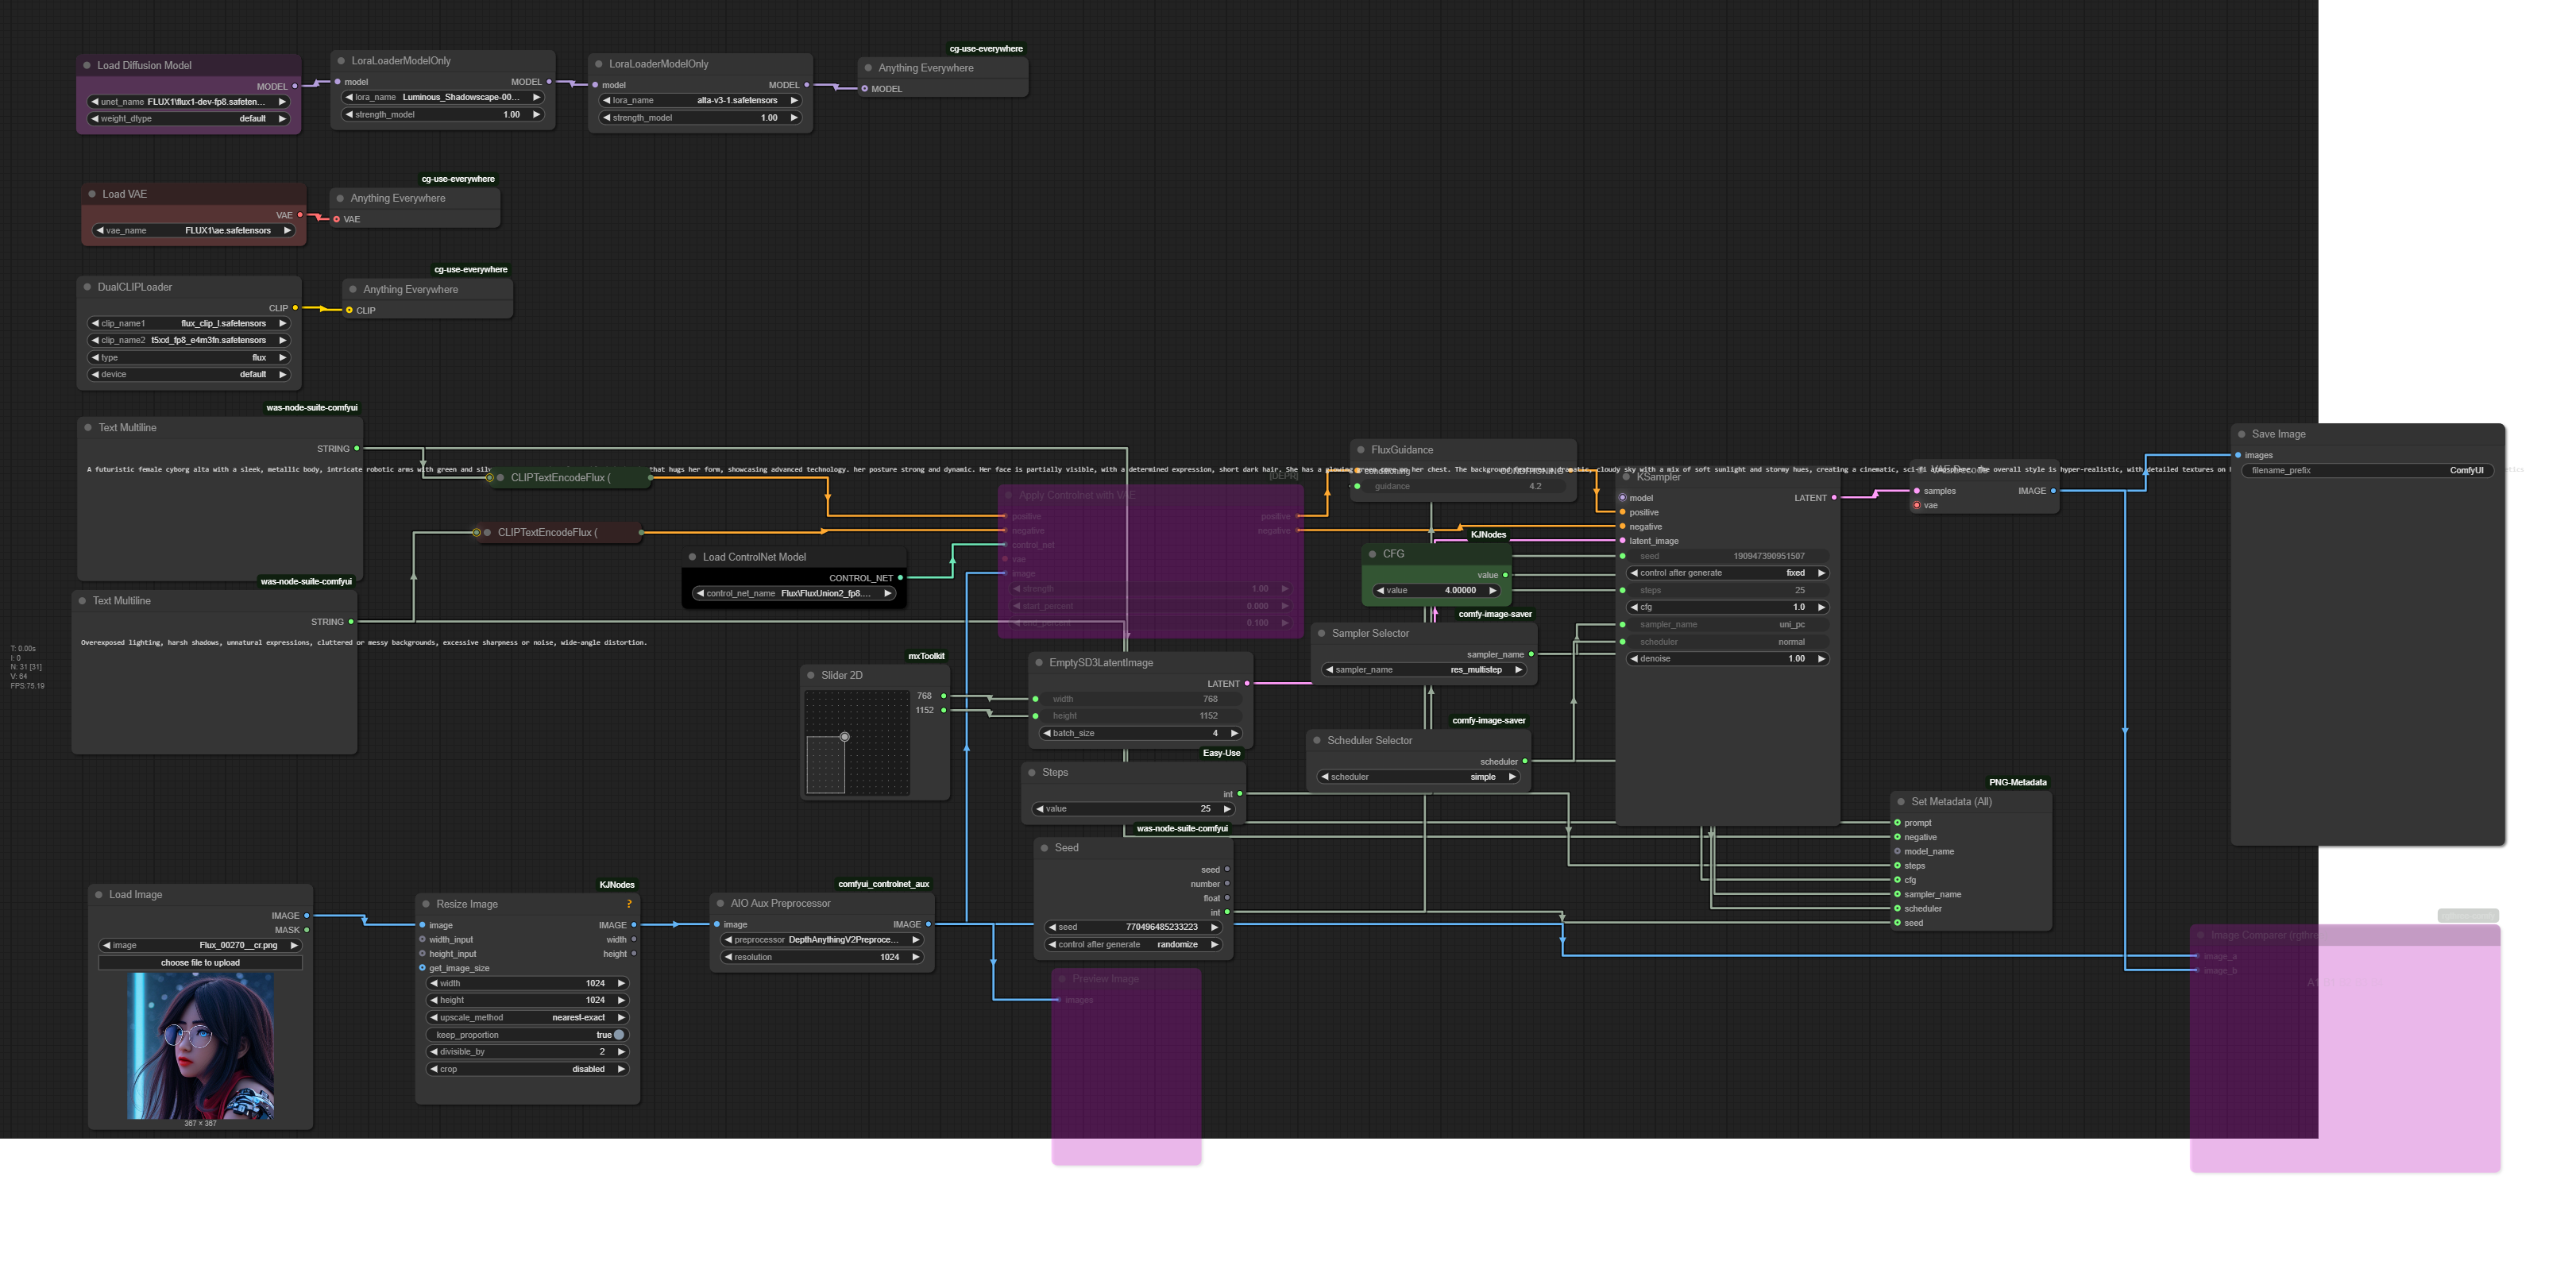The image size is (2576, 1265).
Task: Toggle keep_proportion in Resize Image
Action: pos(528,1035)
